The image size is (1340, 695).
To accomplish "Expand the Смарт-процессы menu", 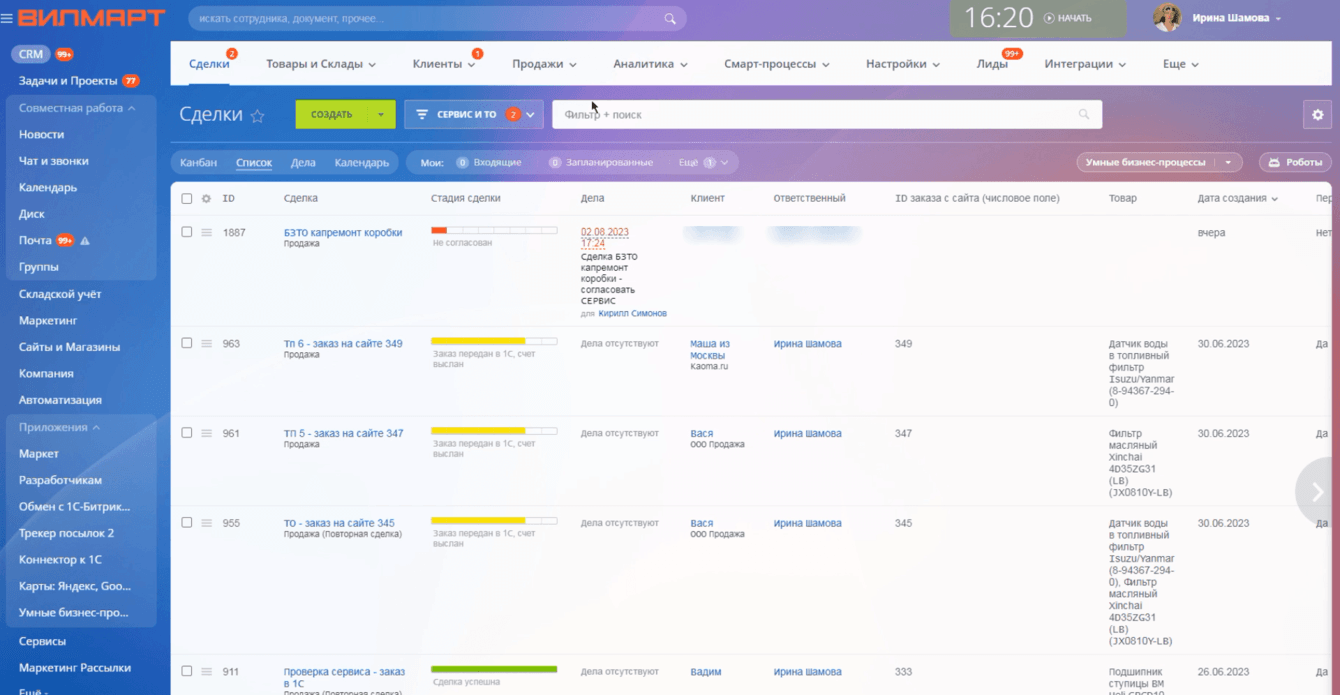I will pyautogui.click(x=777, y=64).
